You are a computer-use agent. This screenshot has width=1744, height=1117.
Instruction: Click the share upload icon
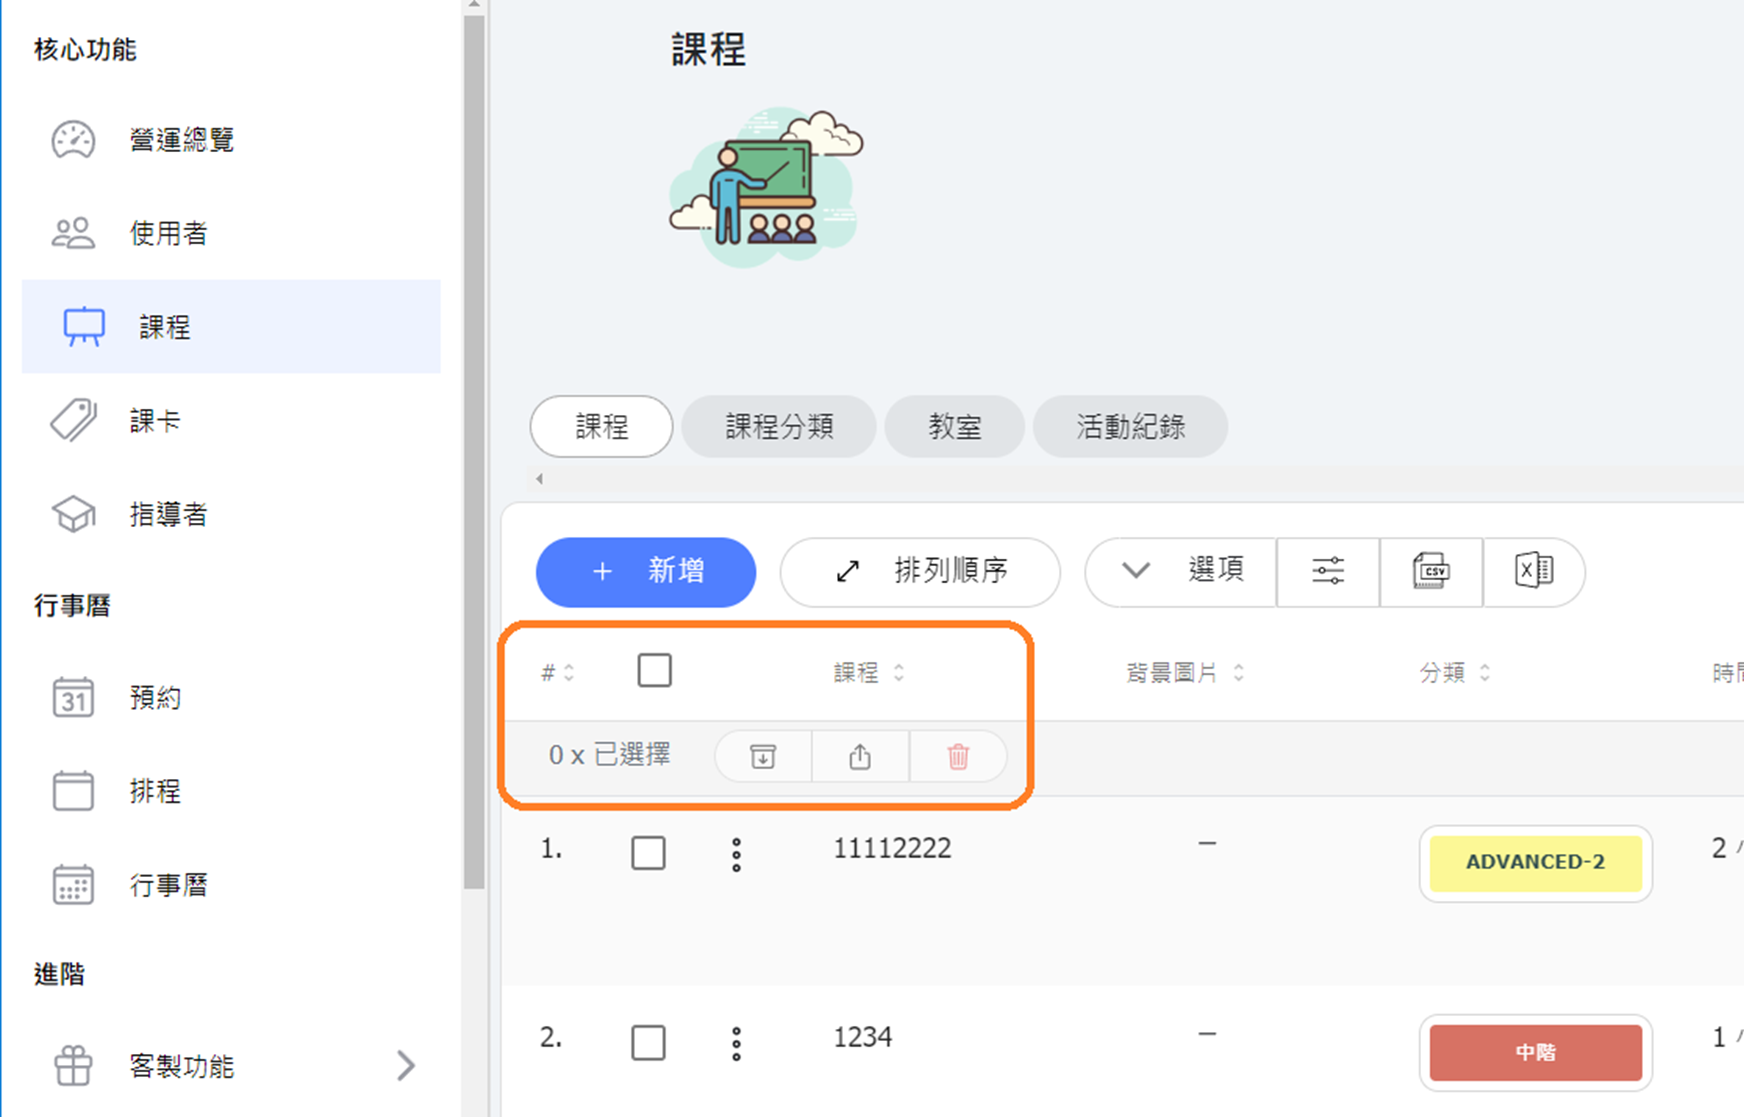[x=860, y=756]
